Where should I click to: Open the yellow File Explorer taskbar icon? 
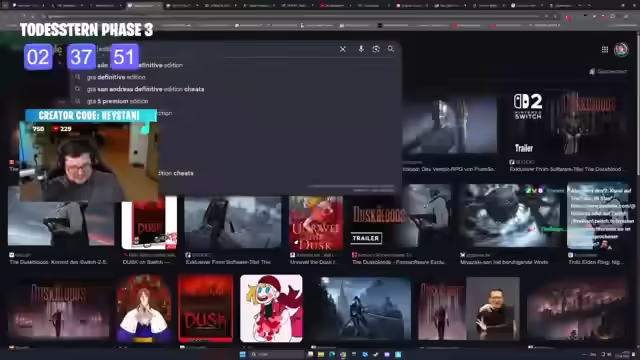tap(321, 354)
